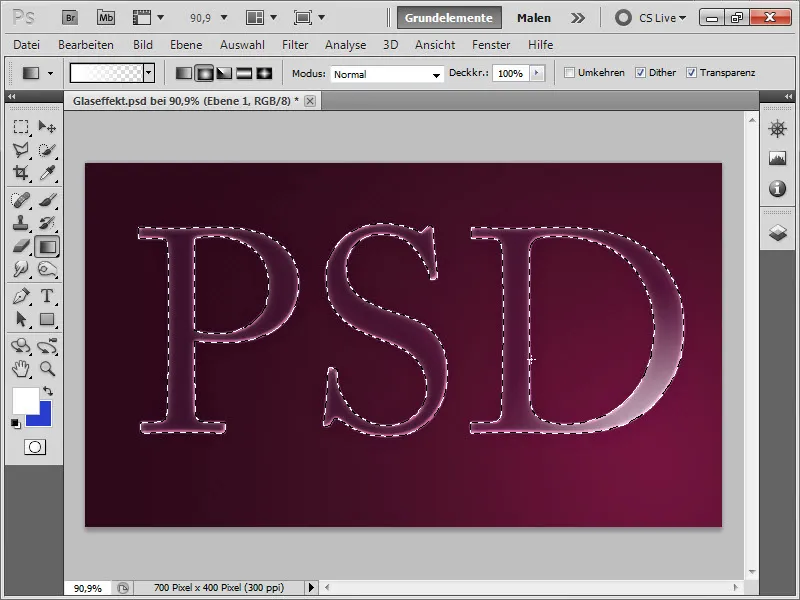Choose diamond gradient style
Viewport: 800px width, 600px height.
[264, 73]
